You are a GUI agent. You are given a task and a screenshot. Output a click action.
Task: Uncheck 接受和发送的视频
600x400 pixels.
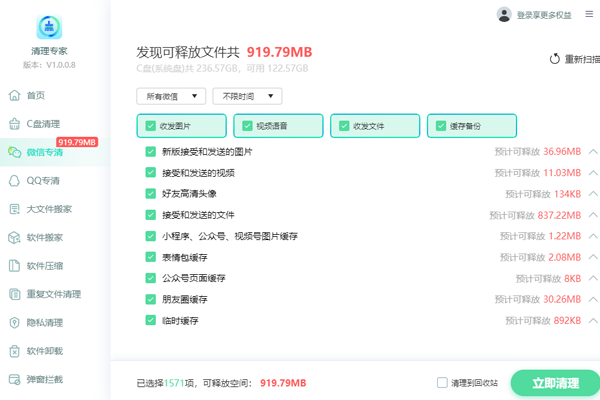[x=151, y=173]
